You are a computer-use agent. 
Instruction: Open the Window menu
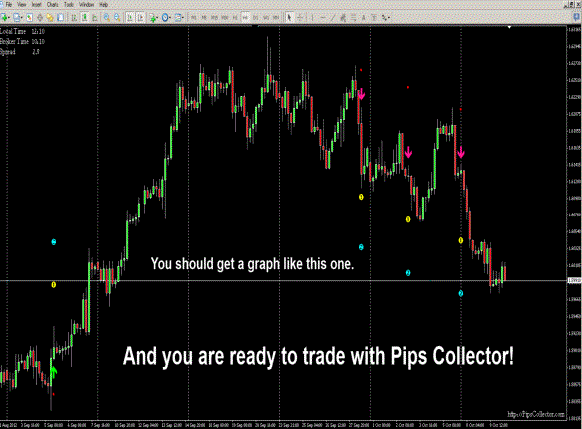tap(86, 5)
